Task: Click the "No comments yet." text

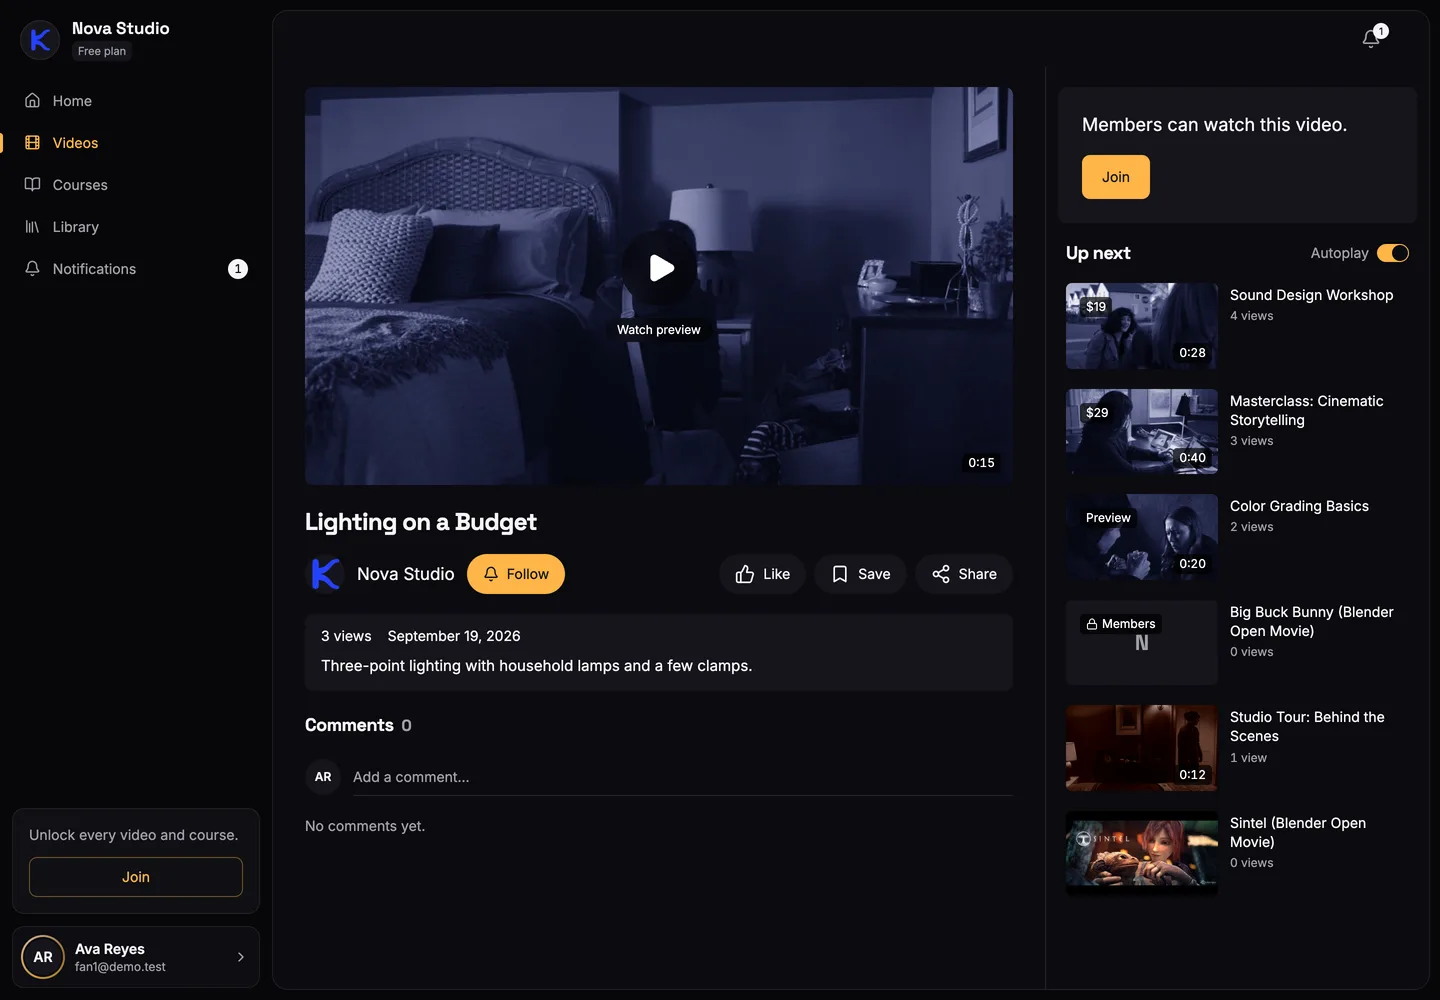Action: coord(365,826)
